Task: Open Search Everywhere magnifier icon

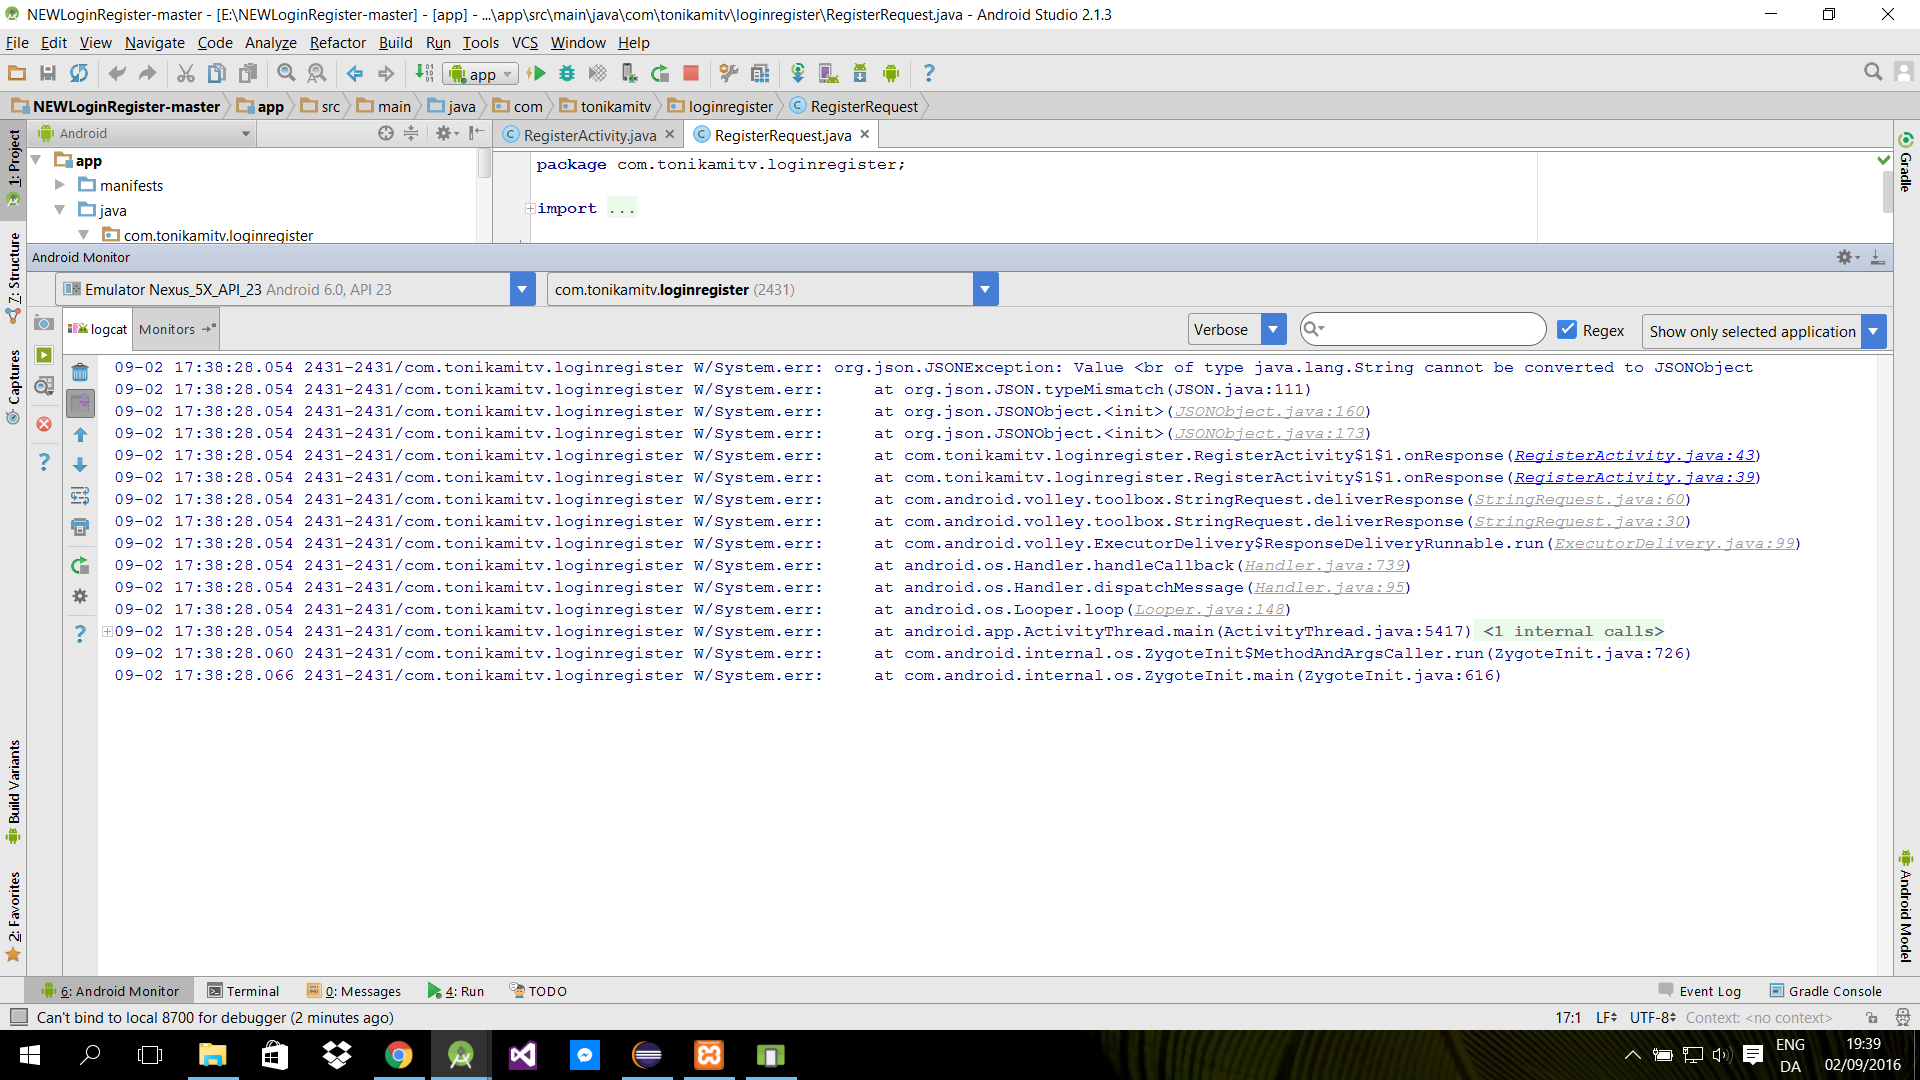Action: (x=1873, y=72)
